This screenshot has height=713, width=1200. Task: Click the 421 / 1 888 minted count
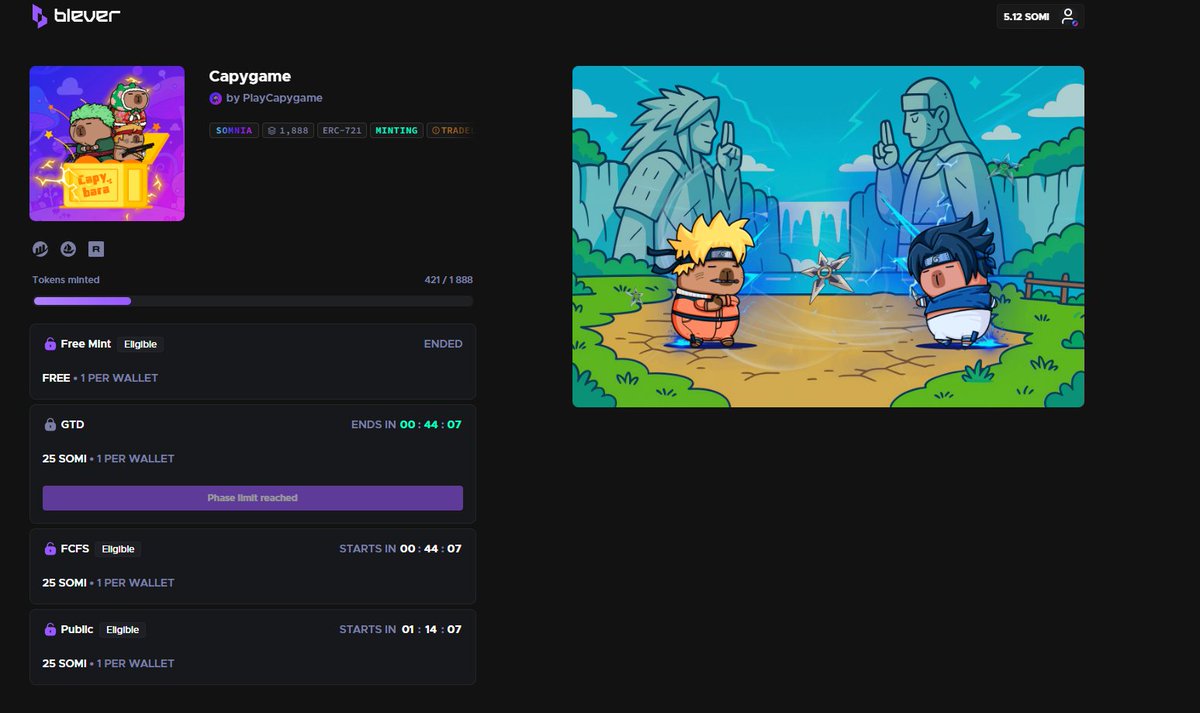point(449,280)
